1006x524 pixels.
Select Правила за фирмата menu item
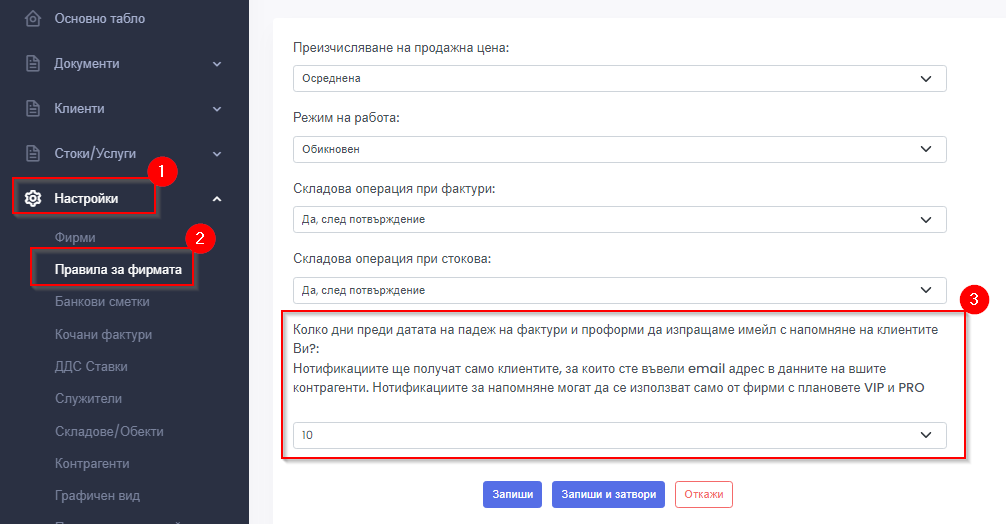click(x=110, y=269)
